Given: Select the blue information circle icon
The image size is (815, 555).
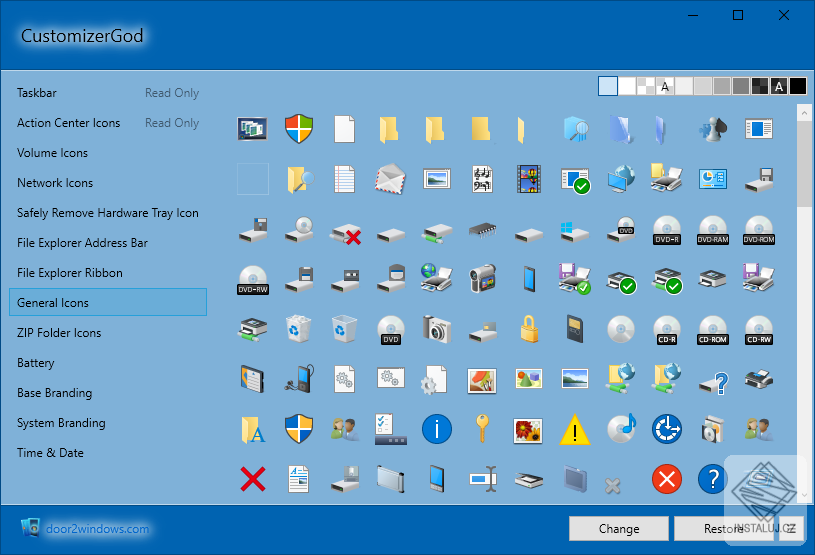Looking at the screenshot, I should [x=437, y=429].
